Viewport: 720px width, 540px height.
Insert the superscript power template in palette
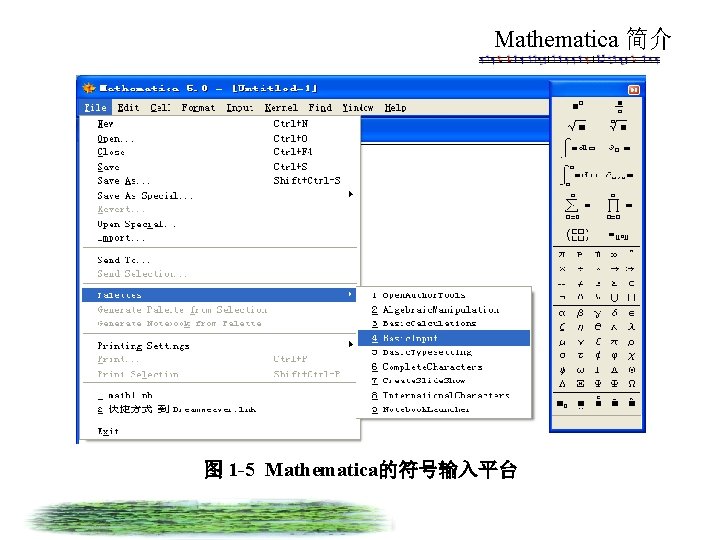point(578,105)
